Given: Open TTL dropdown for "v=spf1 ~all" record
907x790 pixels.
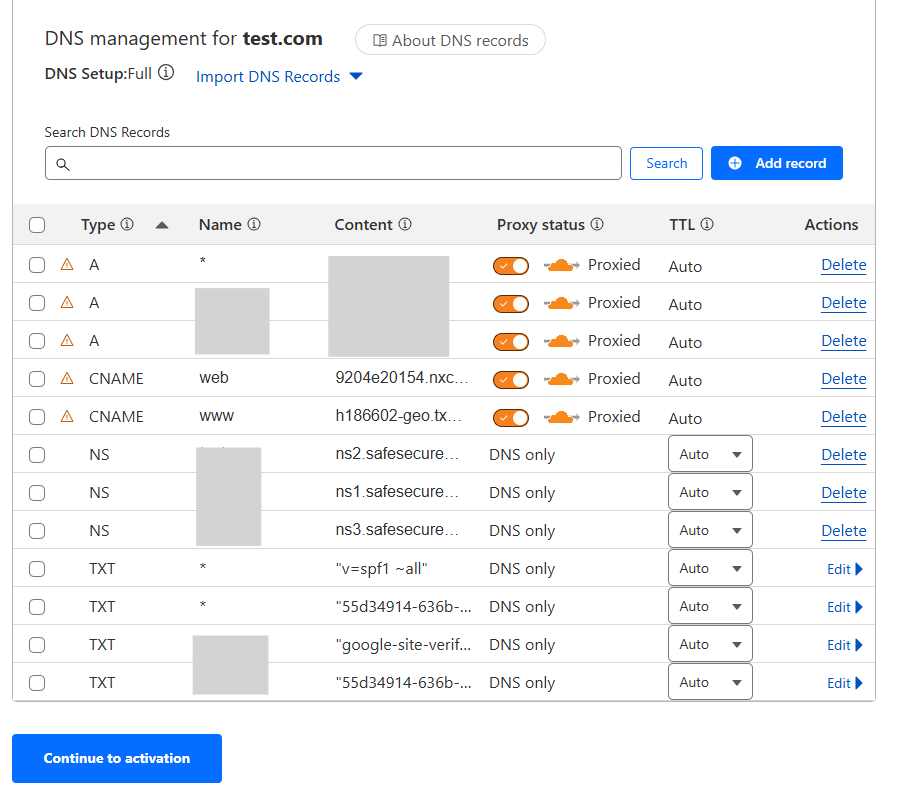Looking at the screenshot, I should [x=710, y=568].
